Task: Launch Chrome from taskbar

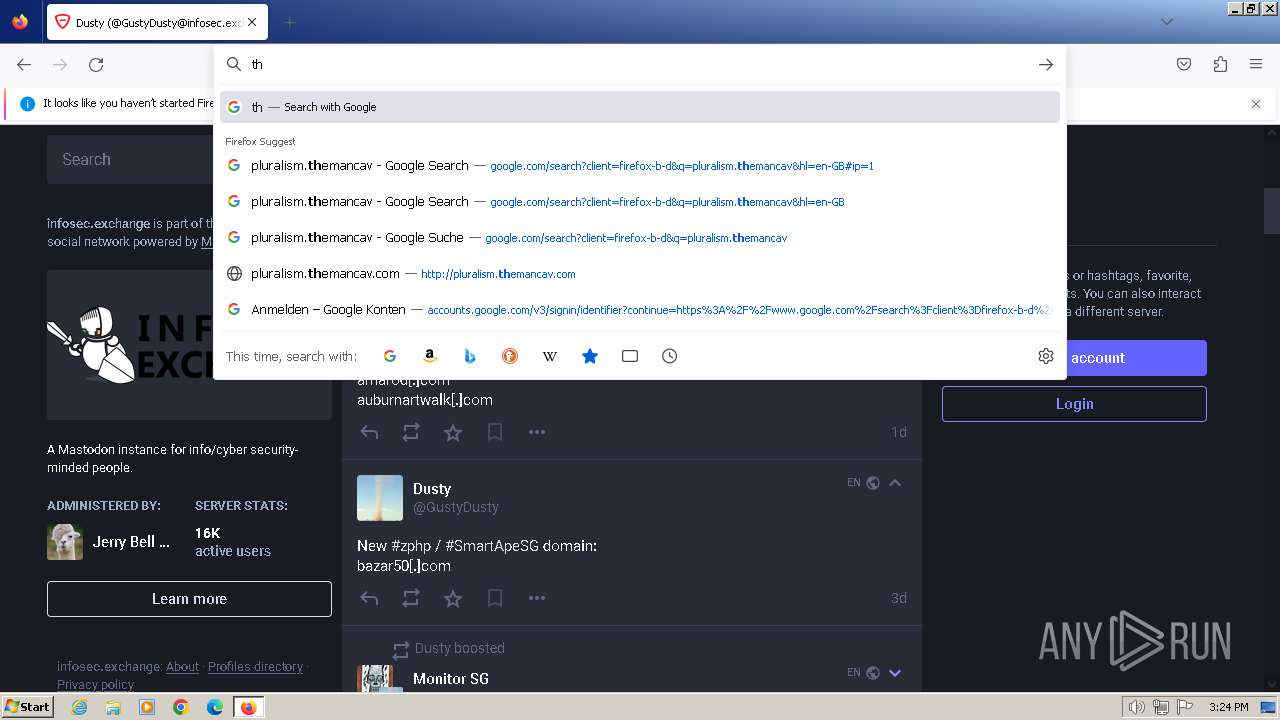Action: point(181,707)
